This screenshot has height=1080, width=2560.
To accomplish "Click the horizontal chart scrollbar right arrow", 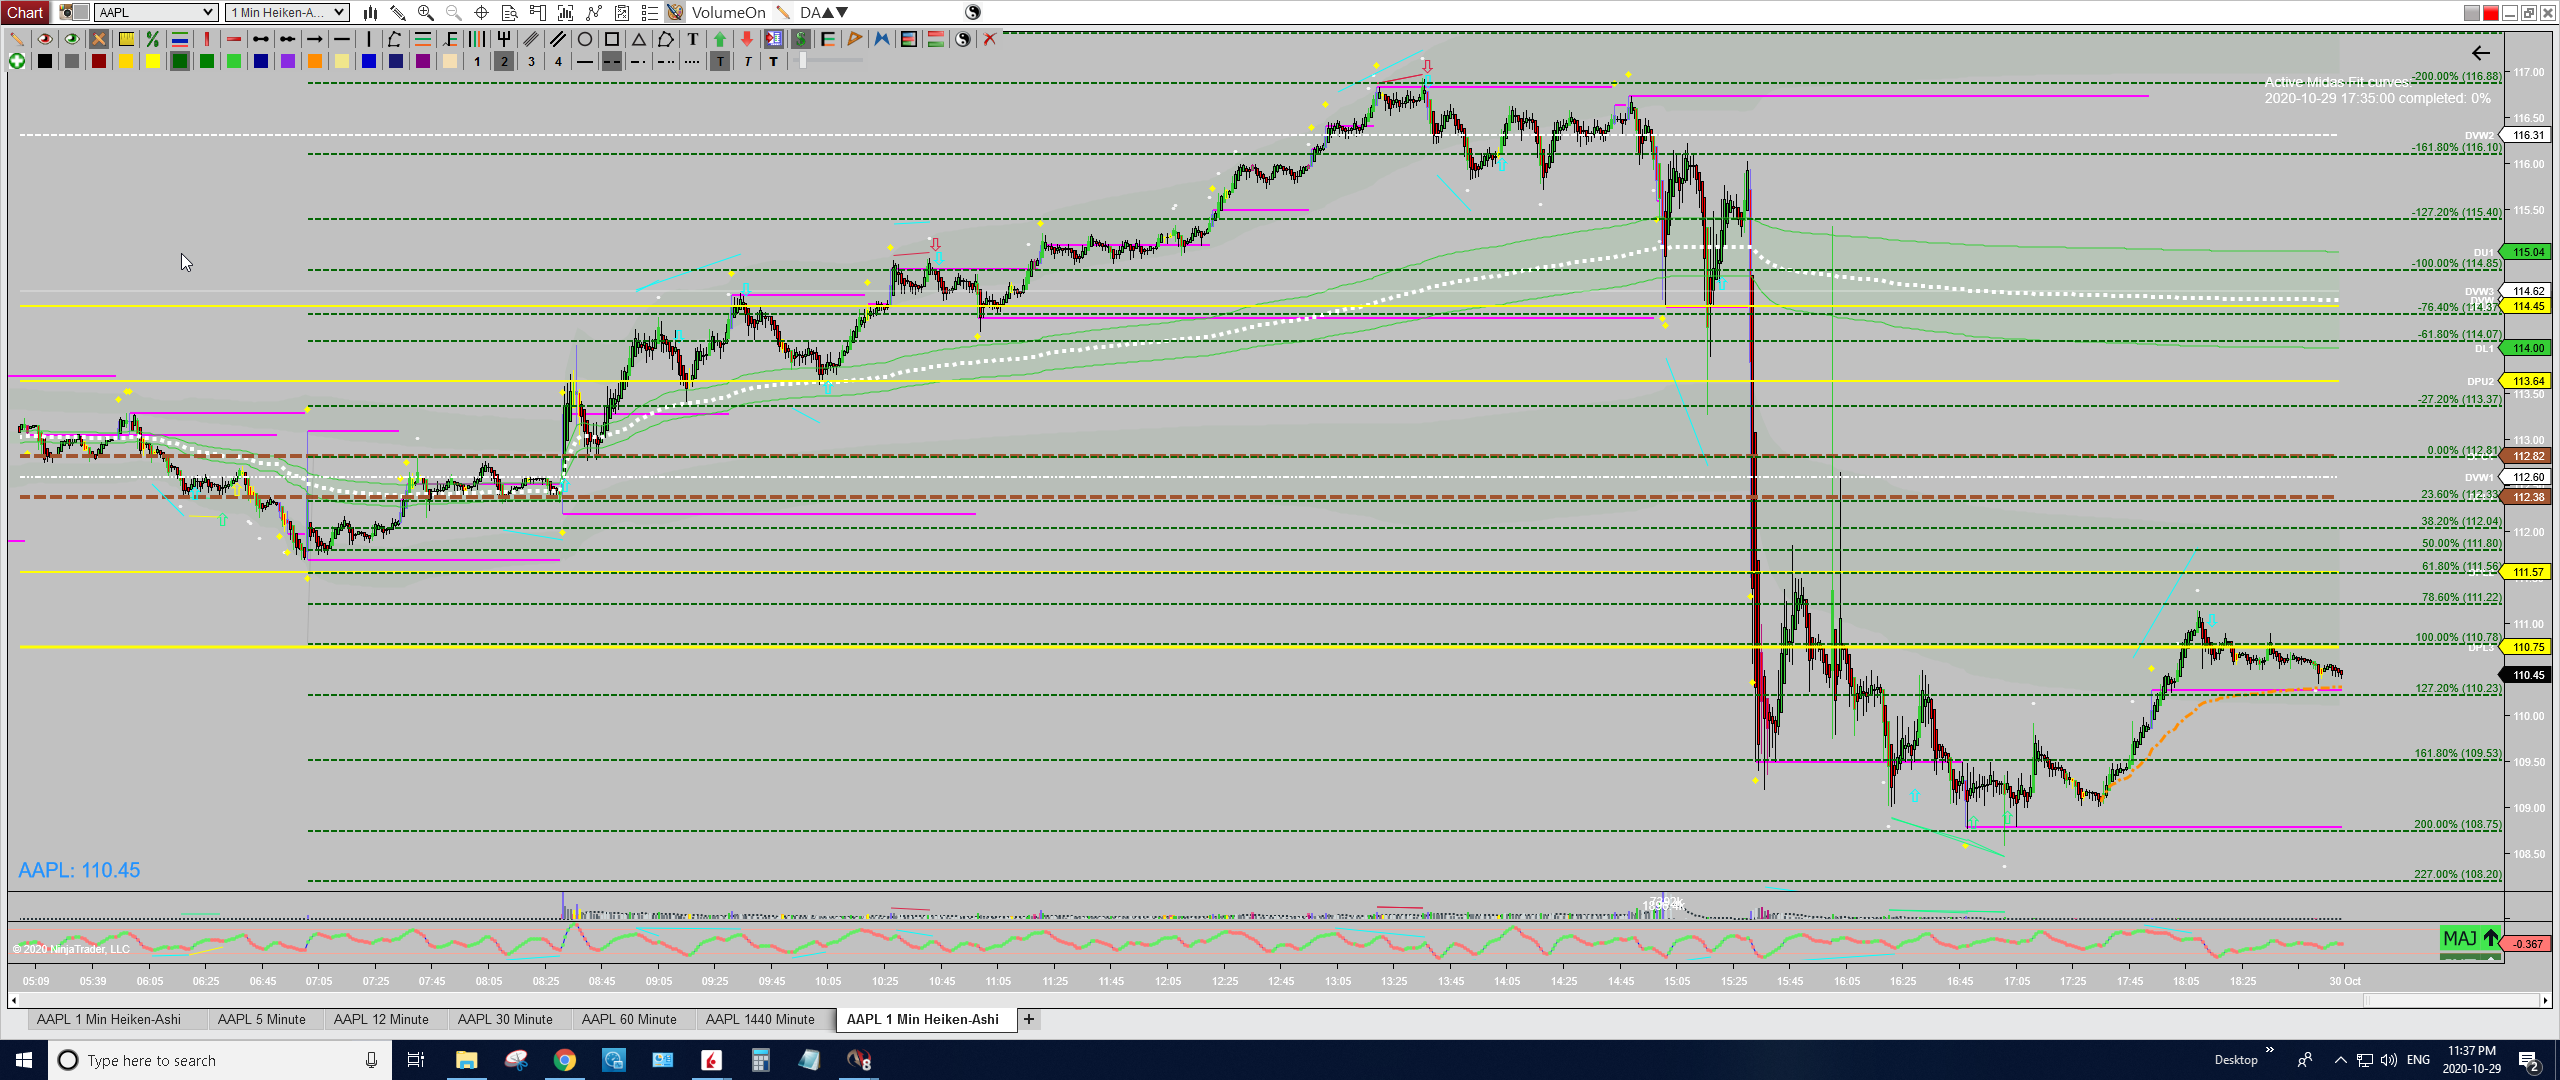I will (x=2545, y=1000).
